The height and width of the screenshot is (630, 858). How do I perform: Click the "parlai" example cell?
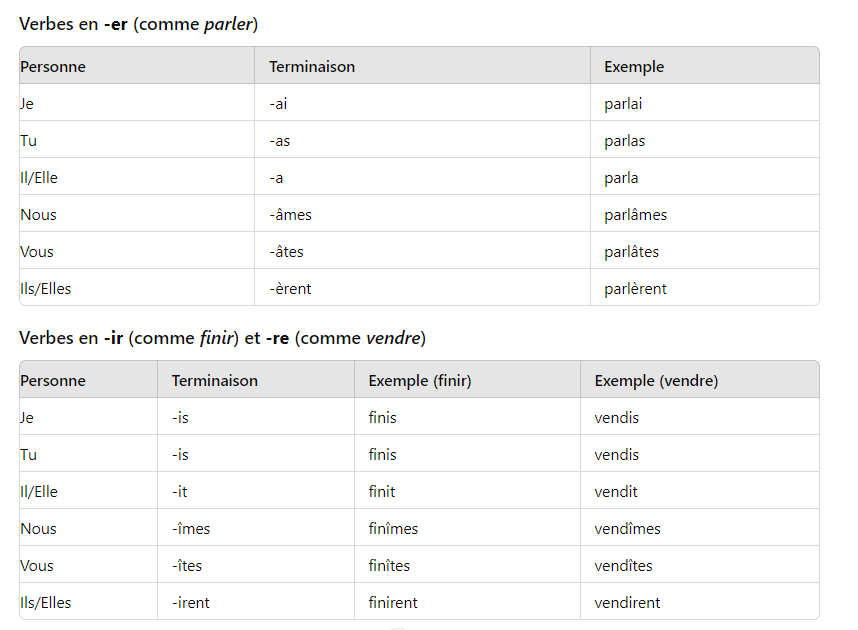pos(624,104)
